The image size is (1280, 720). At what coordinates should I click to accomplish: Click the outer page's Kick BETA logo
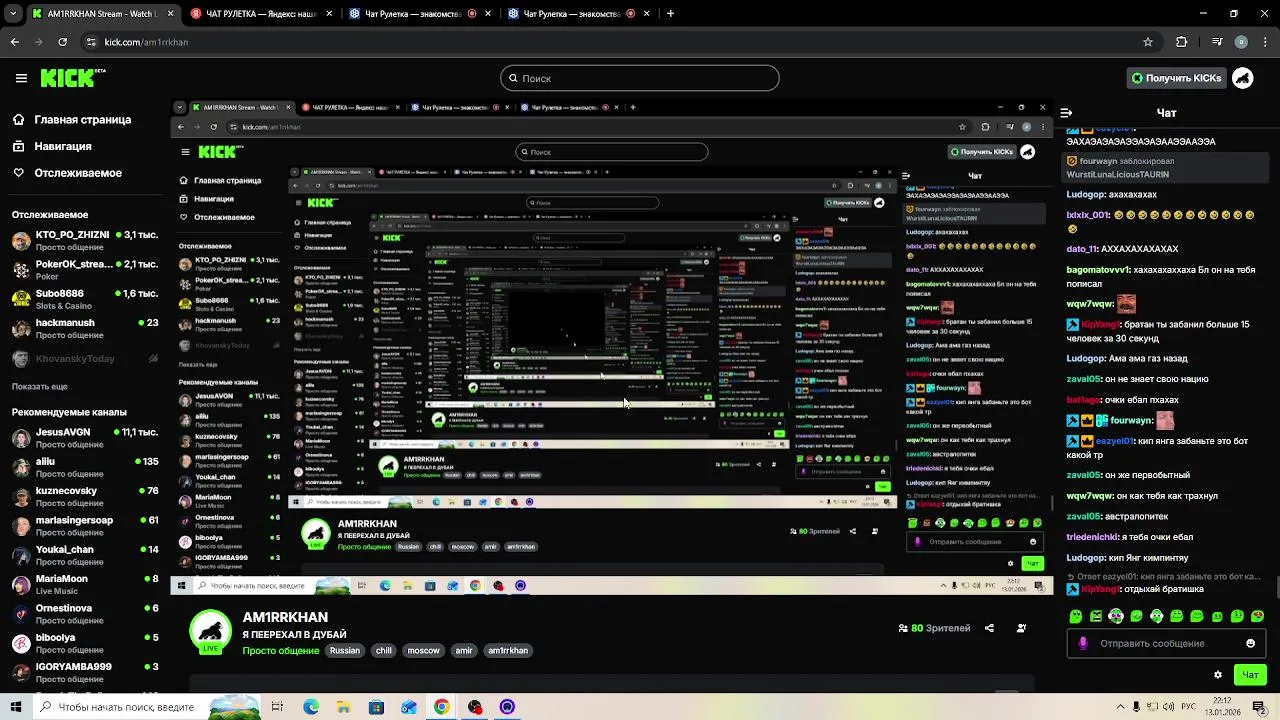73,78
